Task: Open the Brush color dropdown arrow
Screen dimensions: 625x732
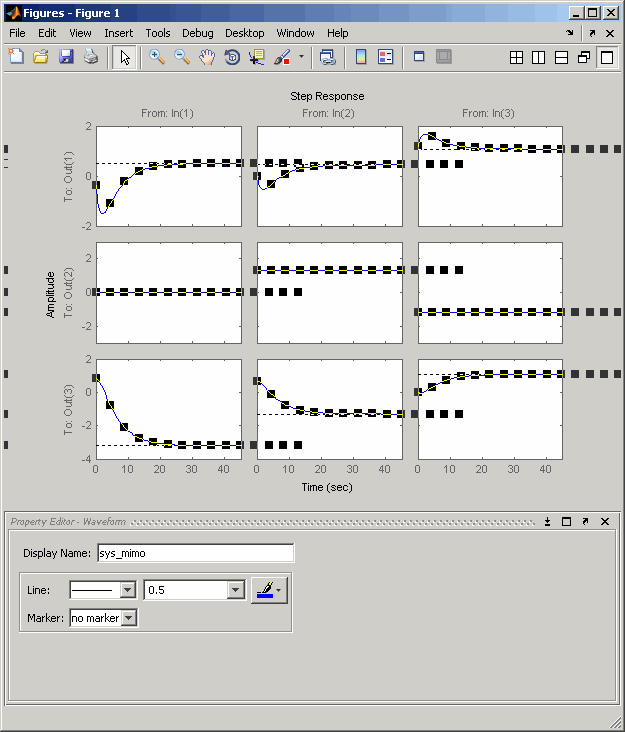Action: [301, 57]
